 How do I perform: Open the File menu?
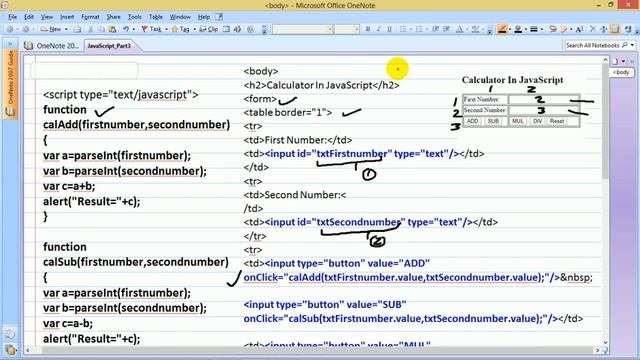point(13,17)
